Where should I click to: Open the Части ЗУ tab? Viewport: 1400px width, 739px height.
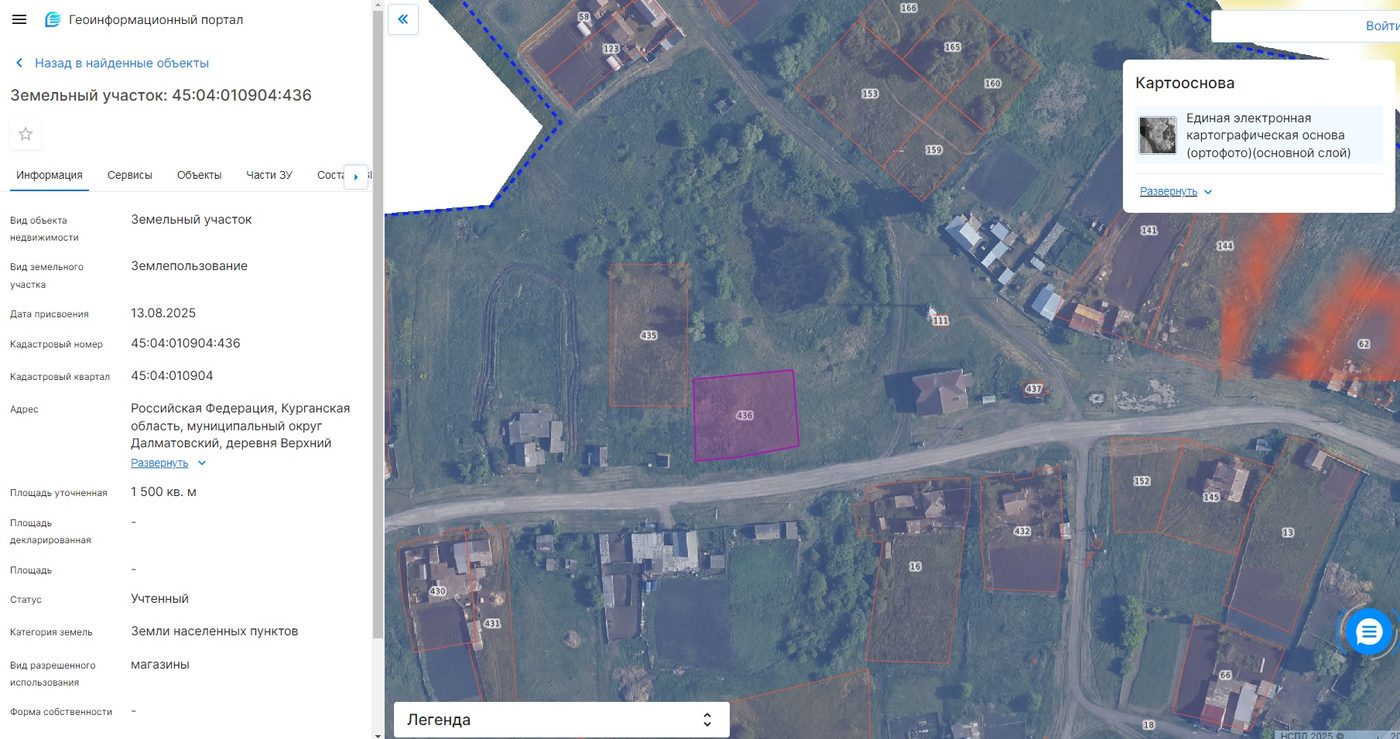(x=269, y=175)
